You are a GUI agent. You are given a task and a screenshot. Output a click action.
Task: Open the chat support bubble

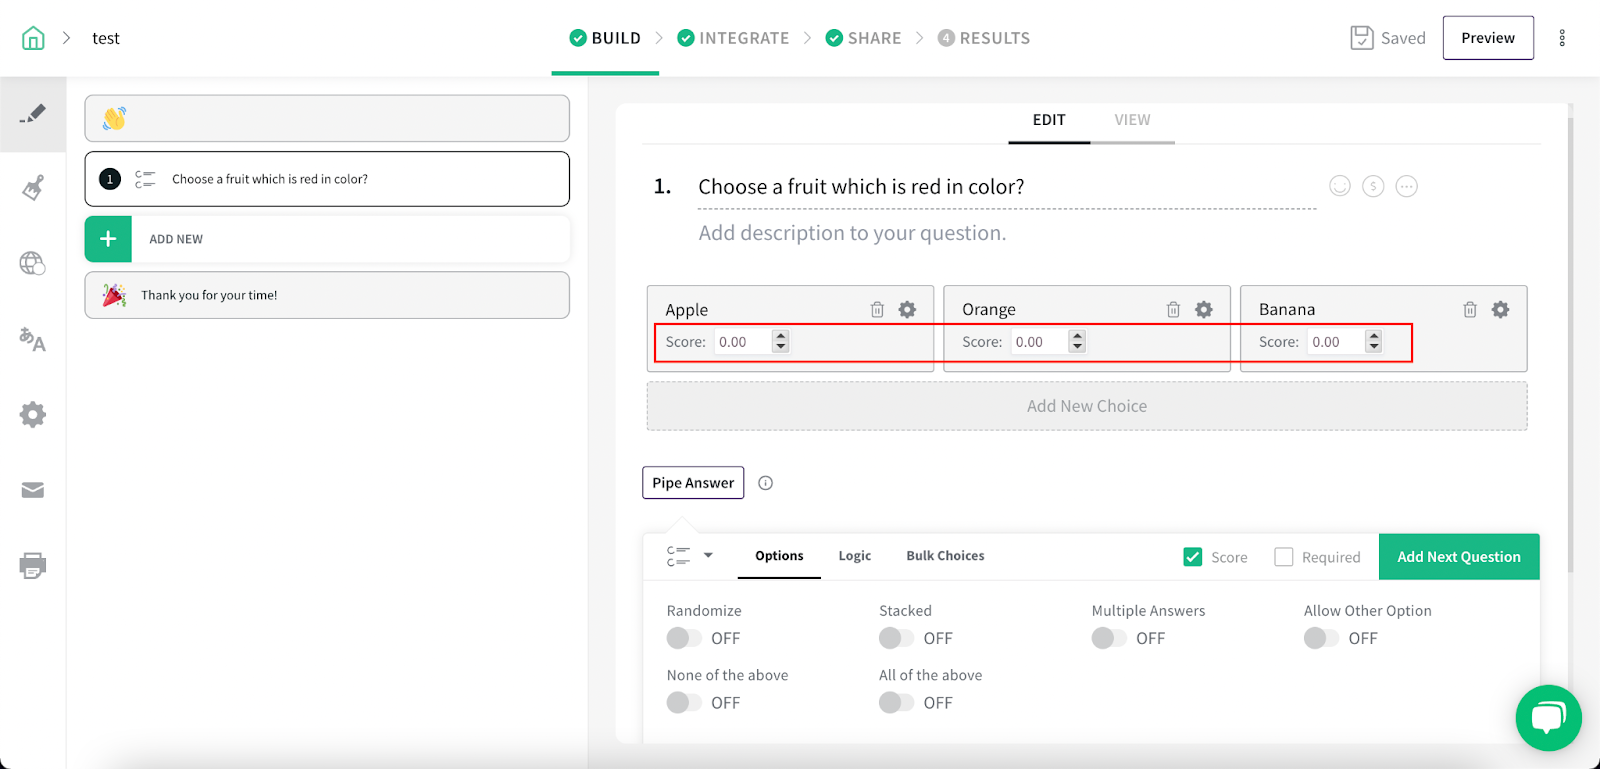click(x=1548, y=717)
